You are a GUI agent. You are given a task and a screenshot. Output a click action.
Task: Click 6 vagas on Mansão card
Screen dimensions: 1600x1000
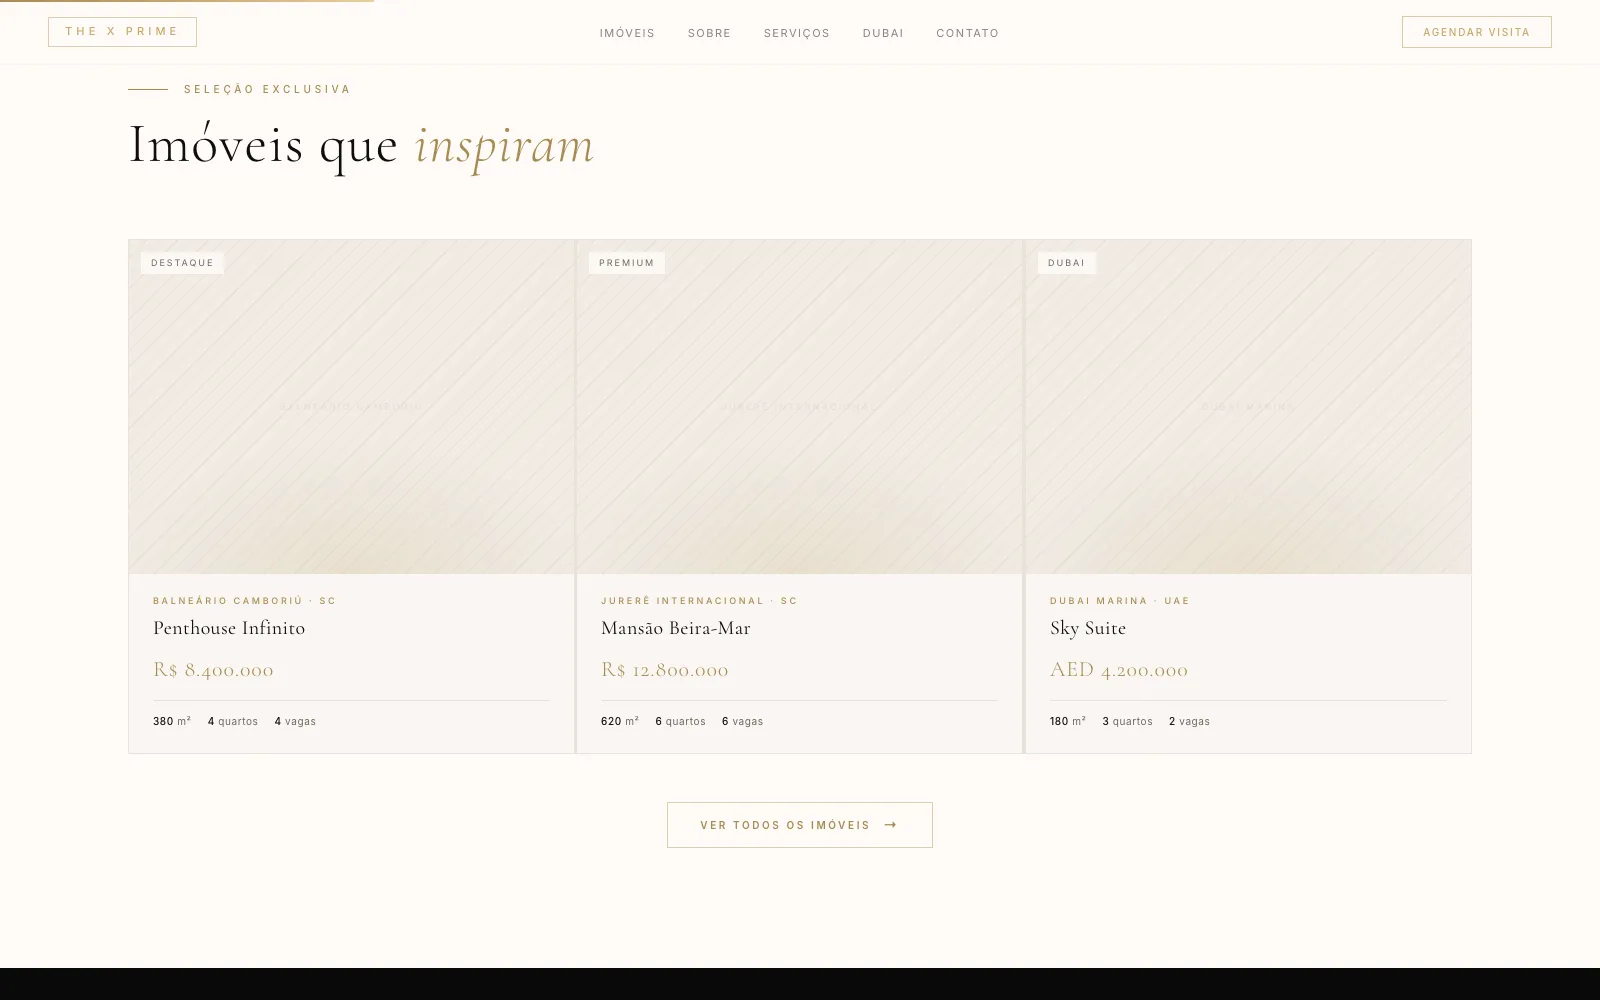[742, 721]
